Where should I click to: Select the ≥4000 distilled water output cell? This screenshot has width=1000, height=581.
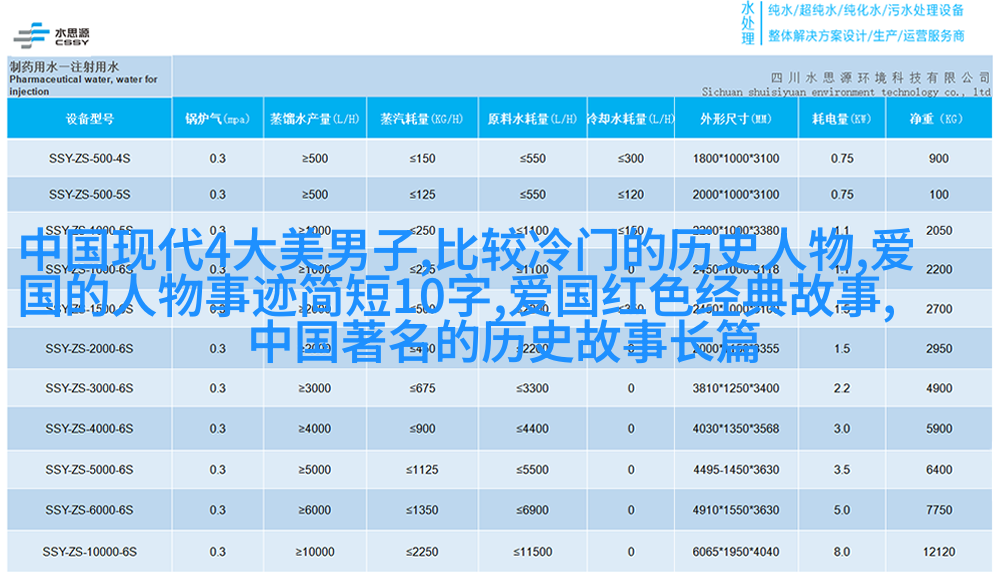point(315,429)
